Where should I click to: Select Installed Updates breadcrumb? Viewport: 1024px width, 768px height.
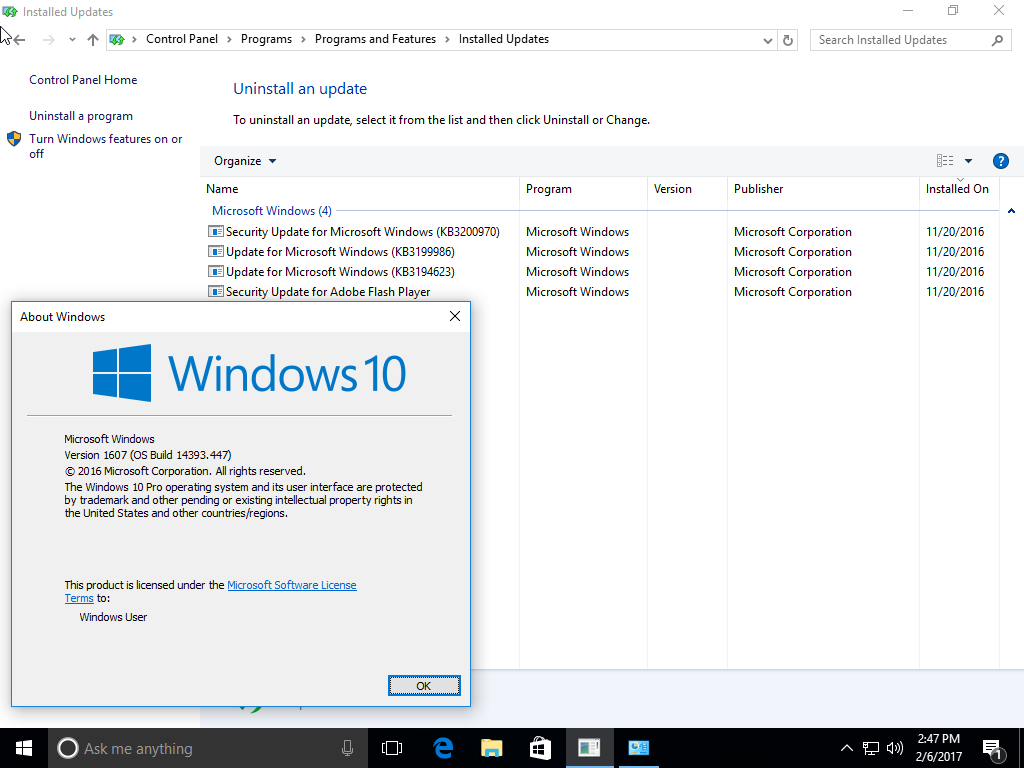tap(504, 39)
